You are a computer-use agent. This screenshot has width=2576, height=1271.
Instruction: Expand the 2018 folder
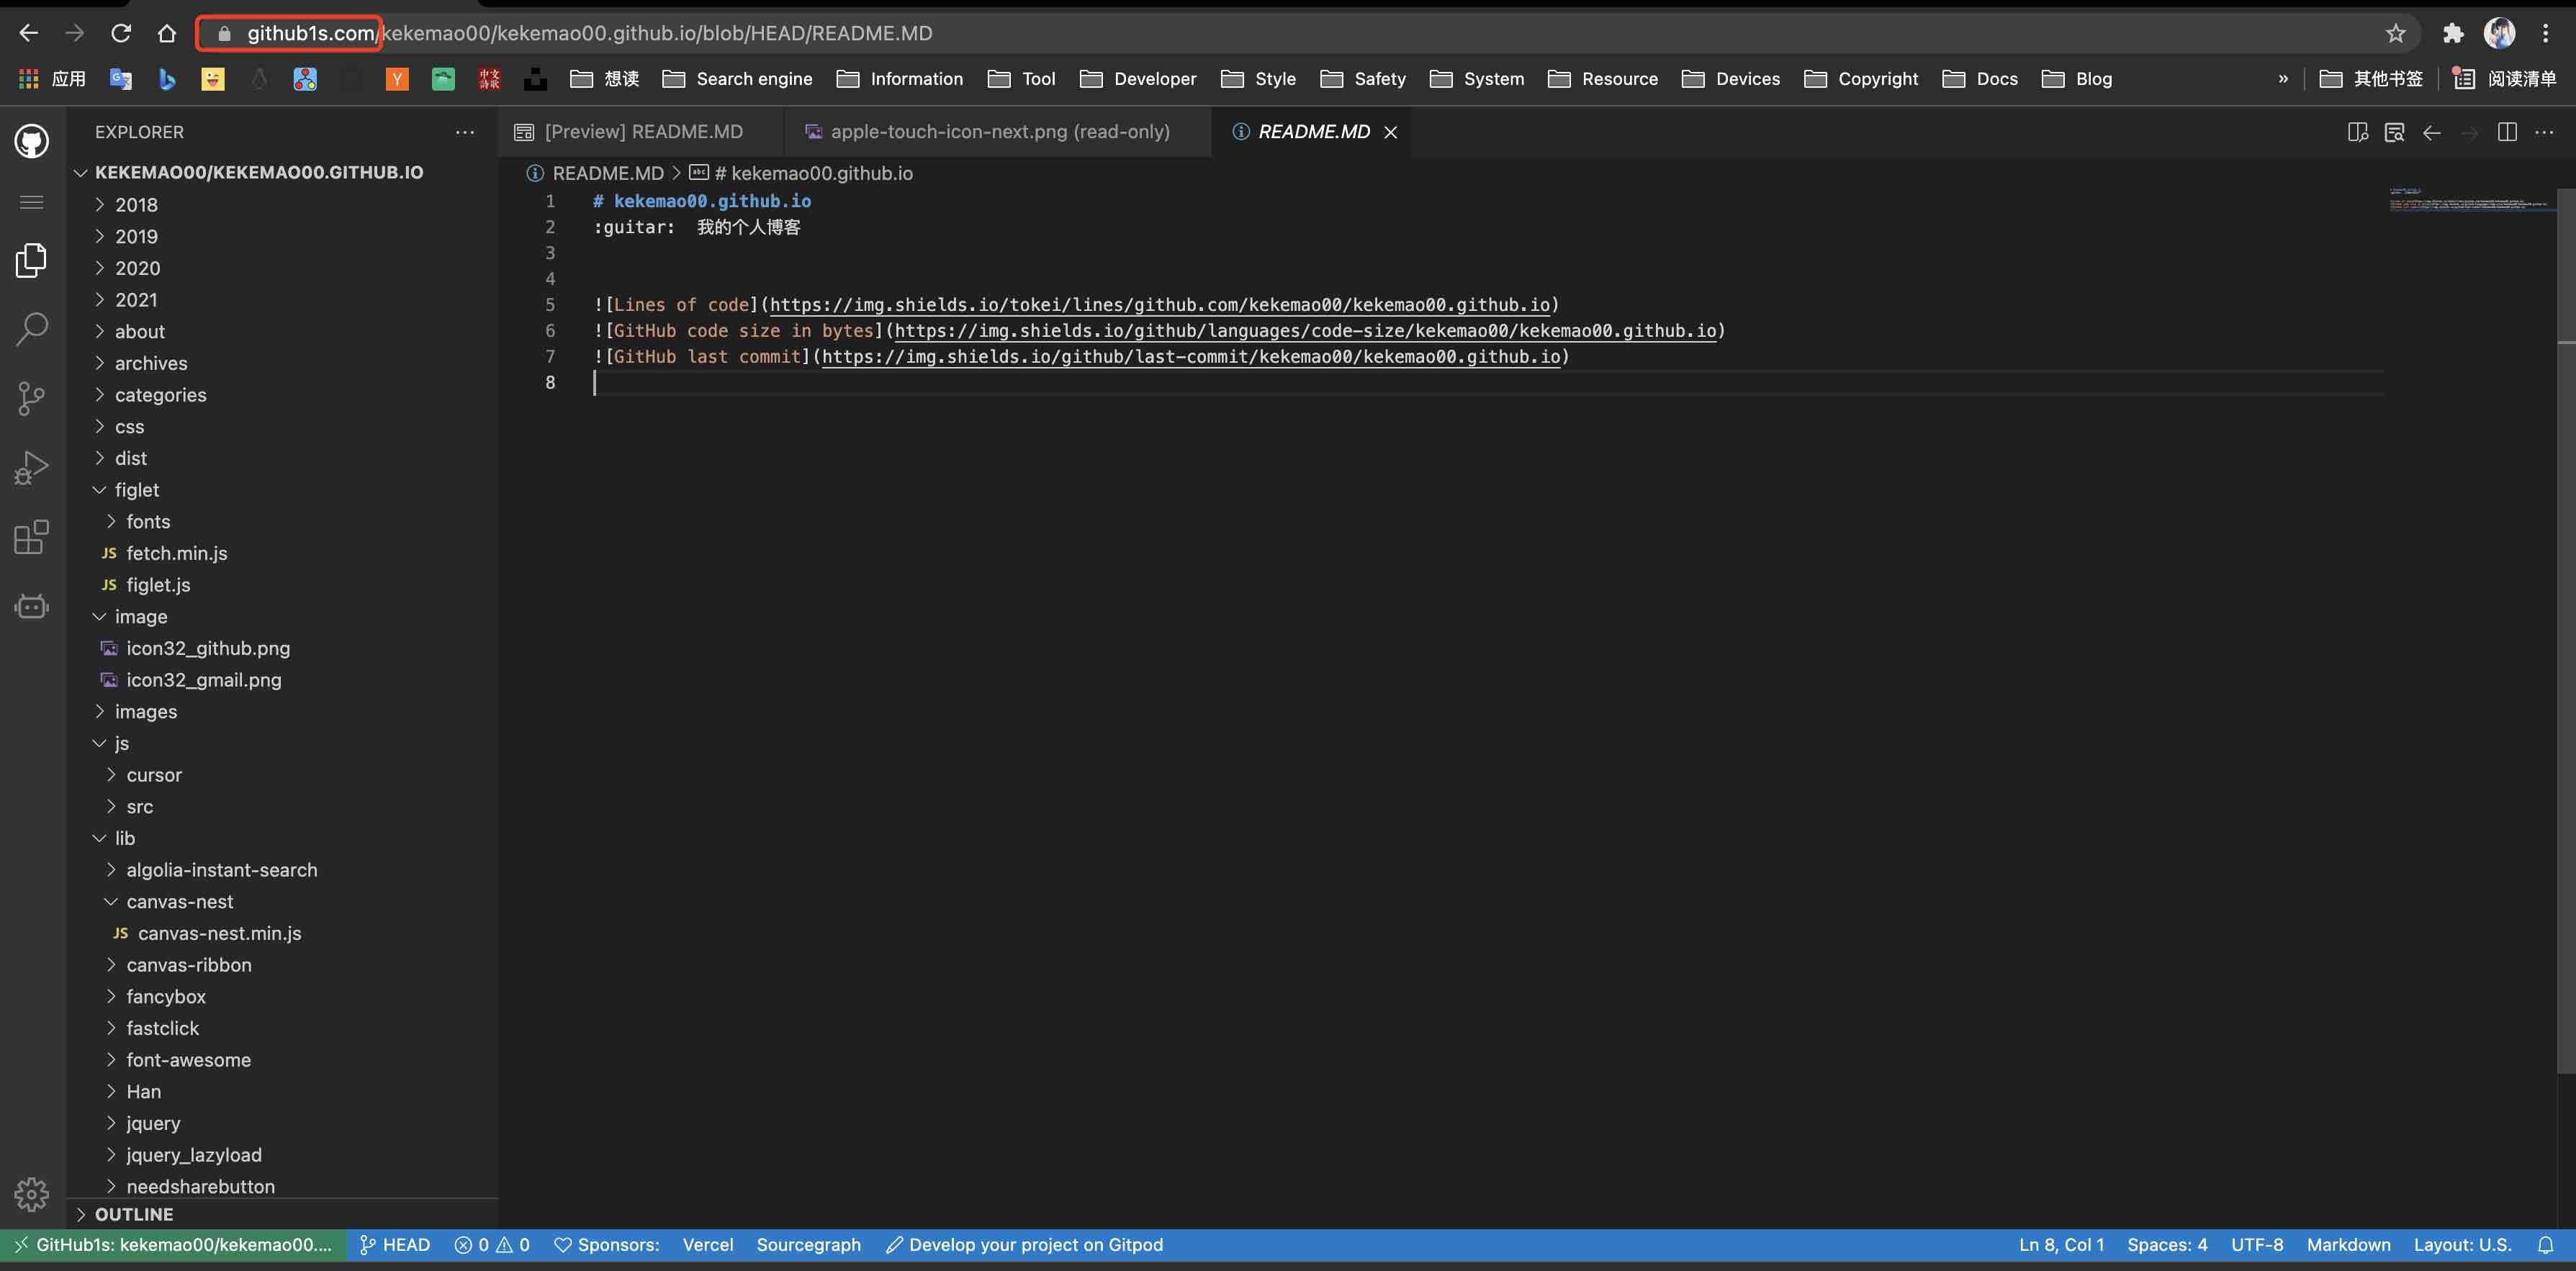(136, 204)
